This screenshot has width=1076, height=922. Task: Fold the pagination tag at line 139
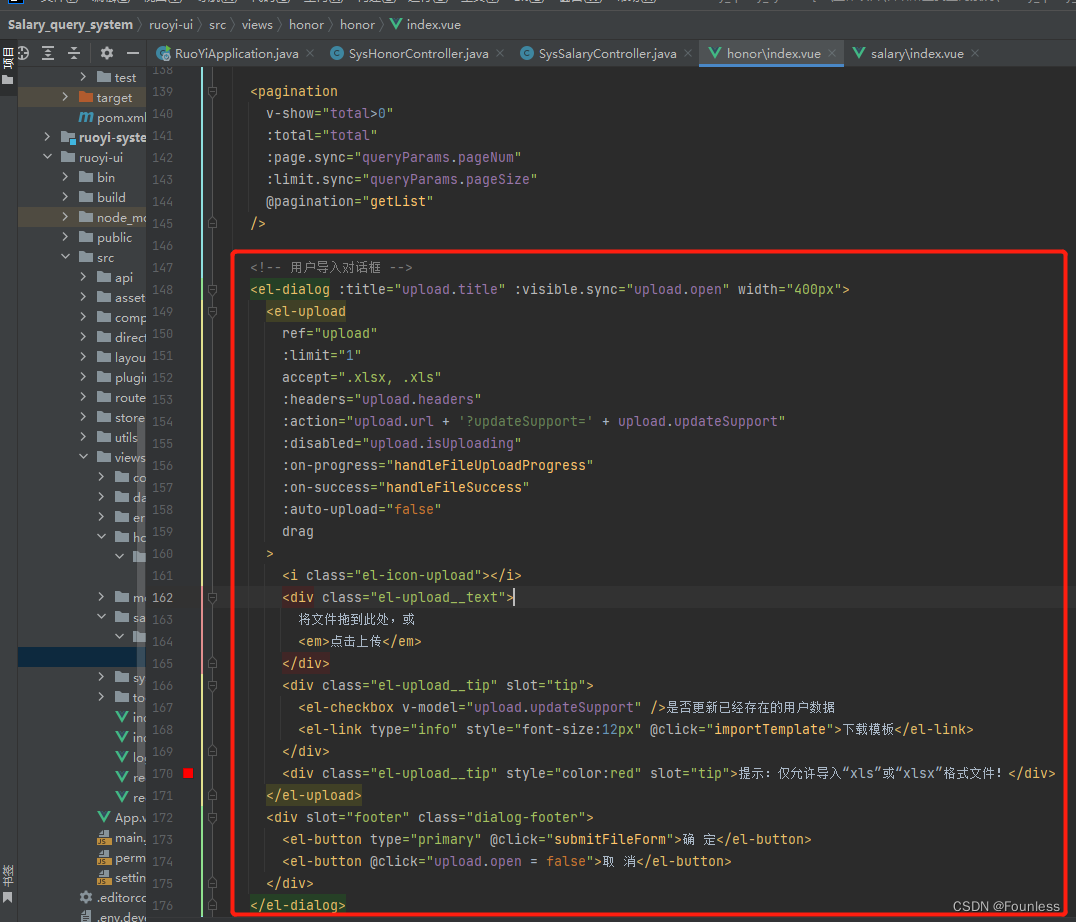coord(213,91)
